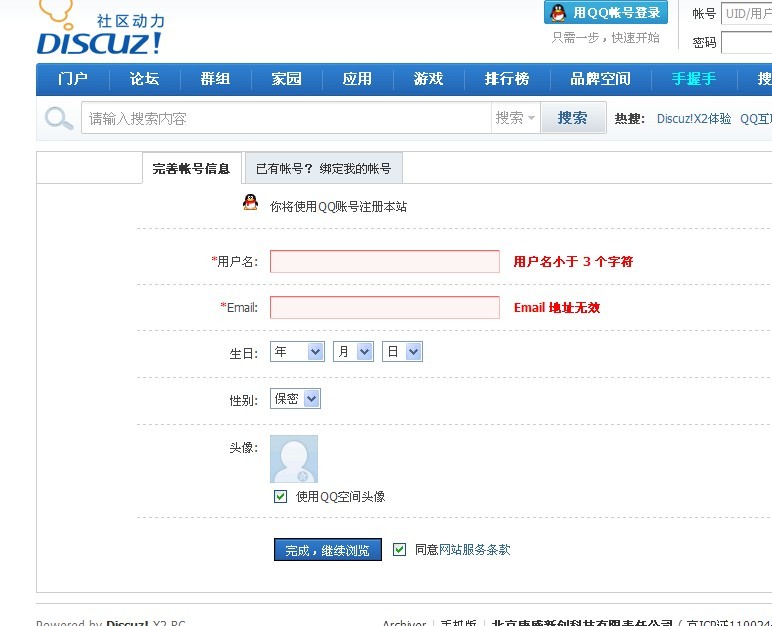
Task: Click 你将使用QQ账号注册本站 text
Action: tap(338, 207)
